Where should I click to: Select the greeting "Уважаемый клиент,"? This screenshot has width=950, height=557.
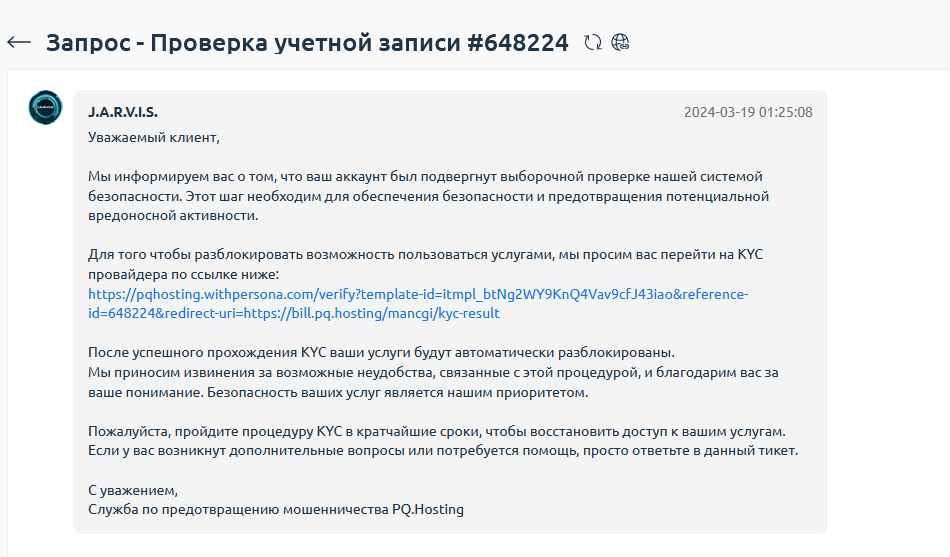click(154, 138)
